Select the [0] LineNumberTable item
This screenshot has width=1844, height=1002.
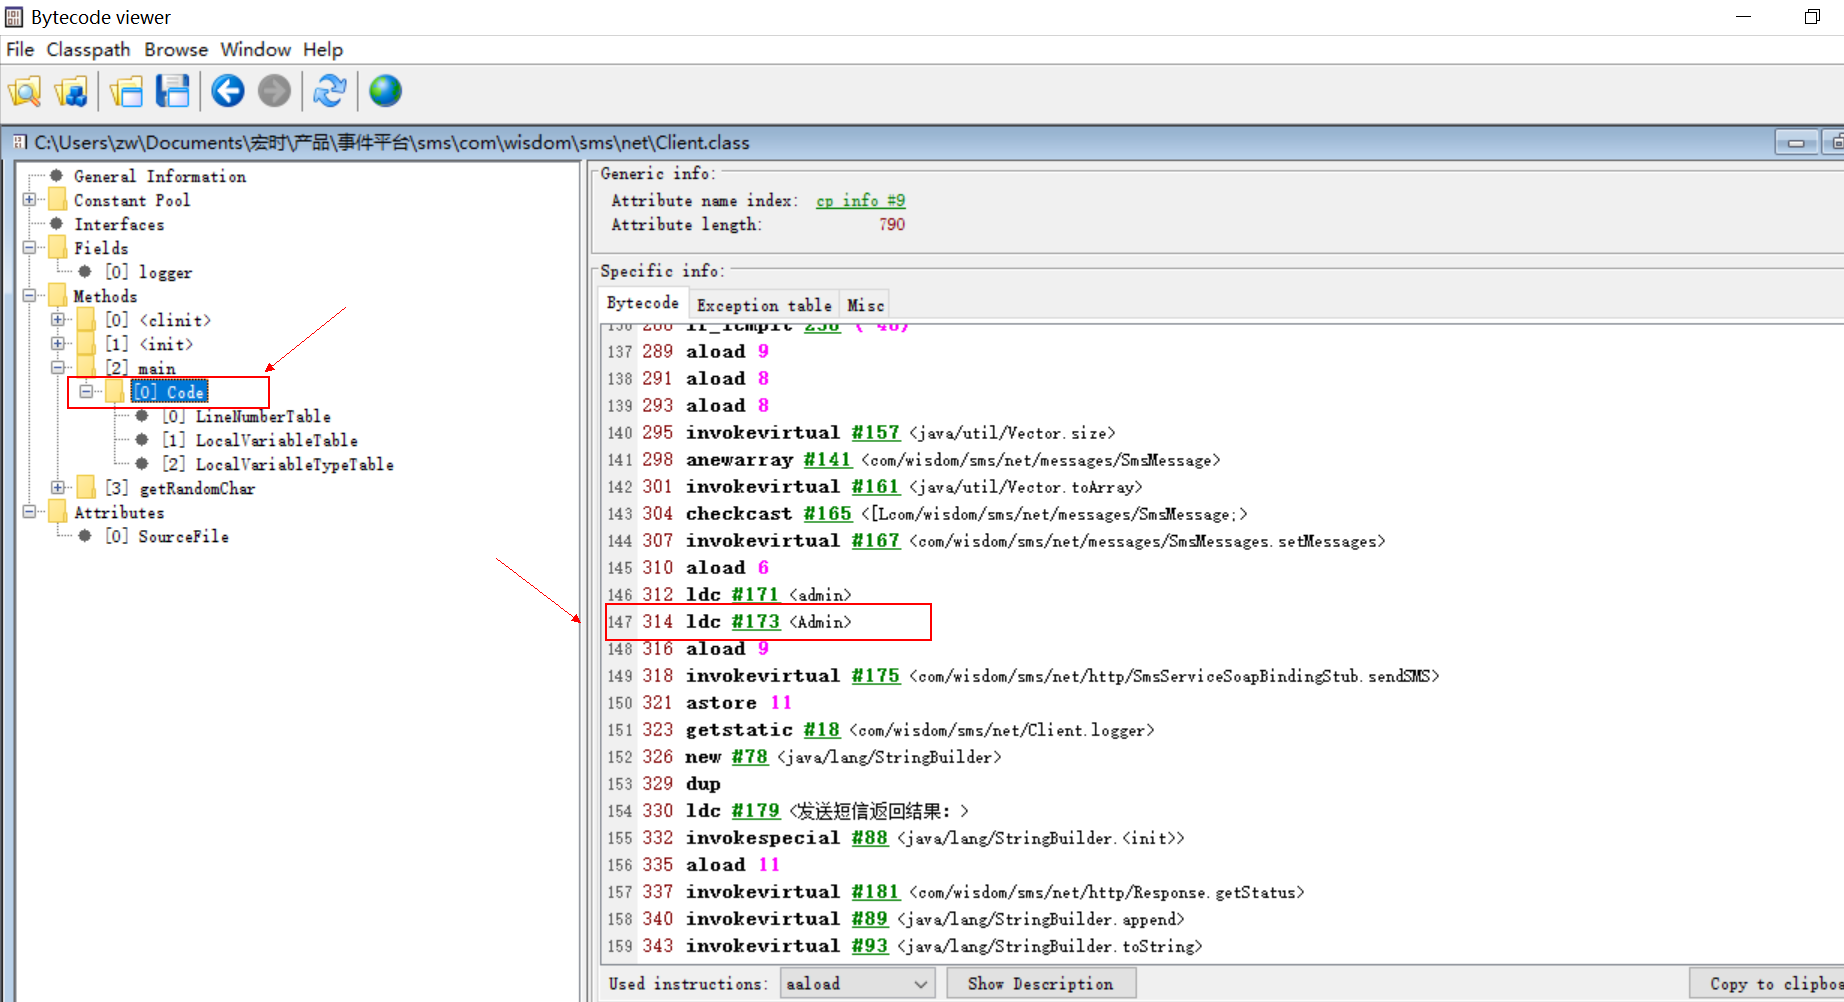[x=247, y=416]
